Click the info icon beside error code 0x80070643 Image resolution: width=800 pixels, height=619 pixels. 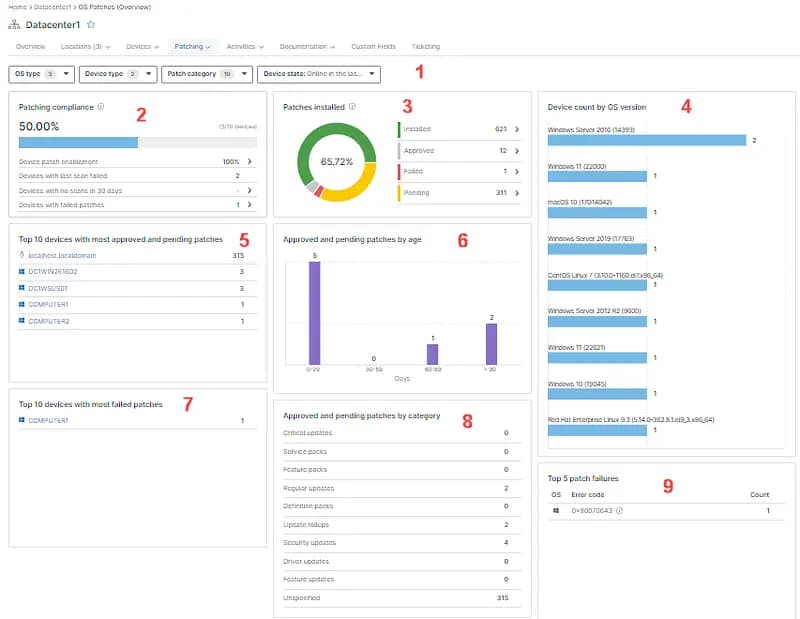click(x=620, y=510)
